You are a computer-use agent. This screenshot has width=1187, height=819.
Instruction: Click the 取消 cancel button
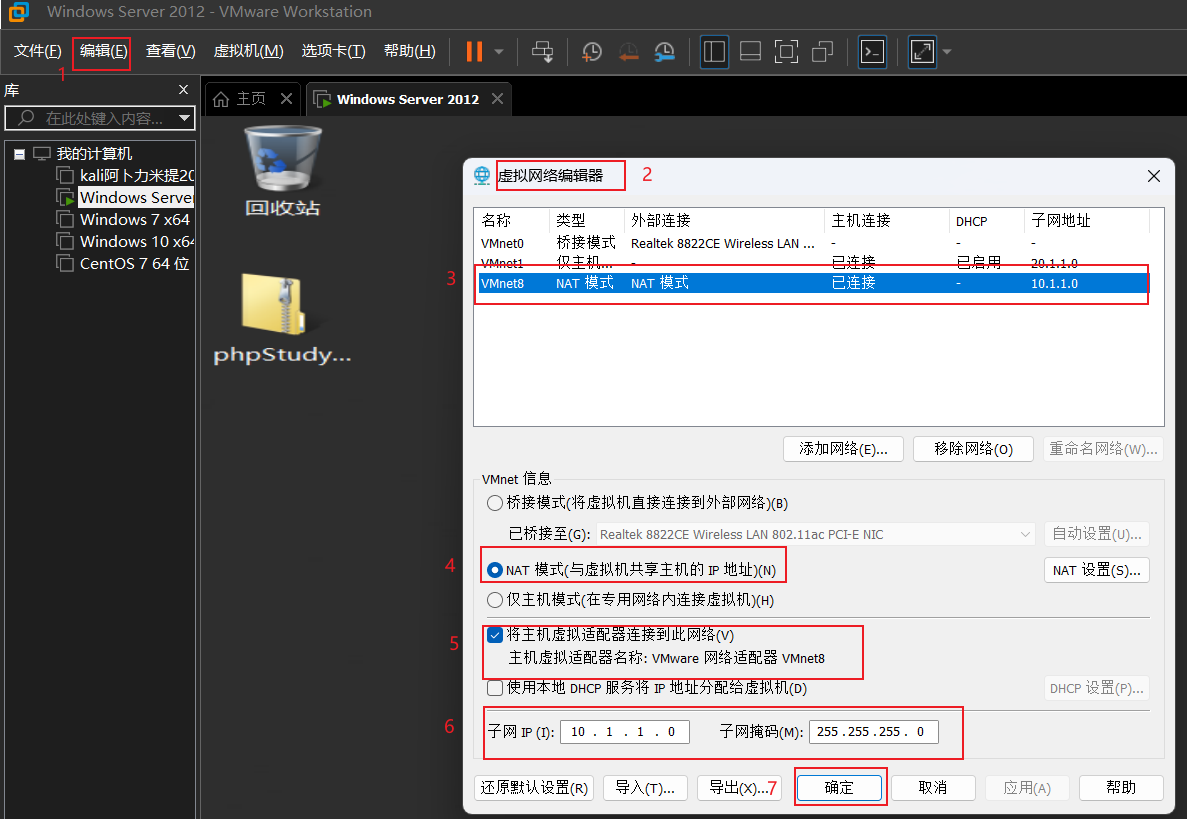coord(933,788)
